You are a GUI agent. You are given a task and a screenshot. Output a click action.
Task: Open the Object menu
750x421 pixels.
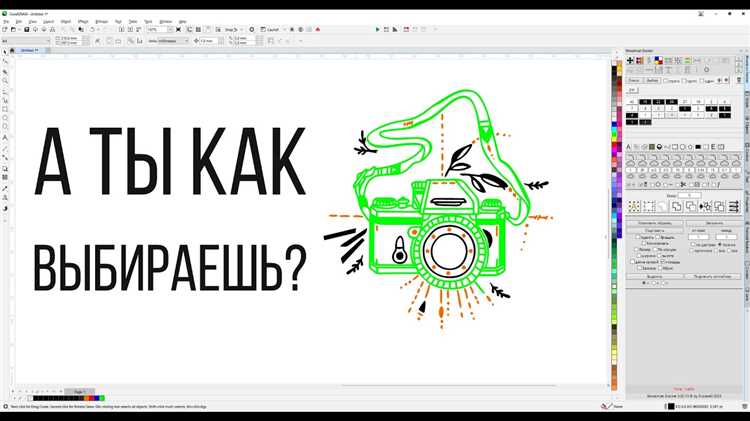66,22
